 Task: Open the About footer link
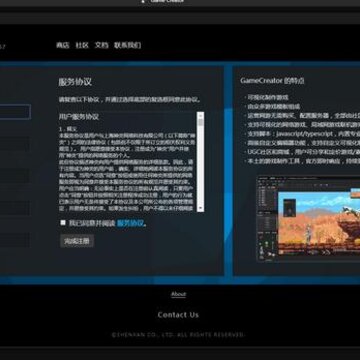[x=178, y=294]
